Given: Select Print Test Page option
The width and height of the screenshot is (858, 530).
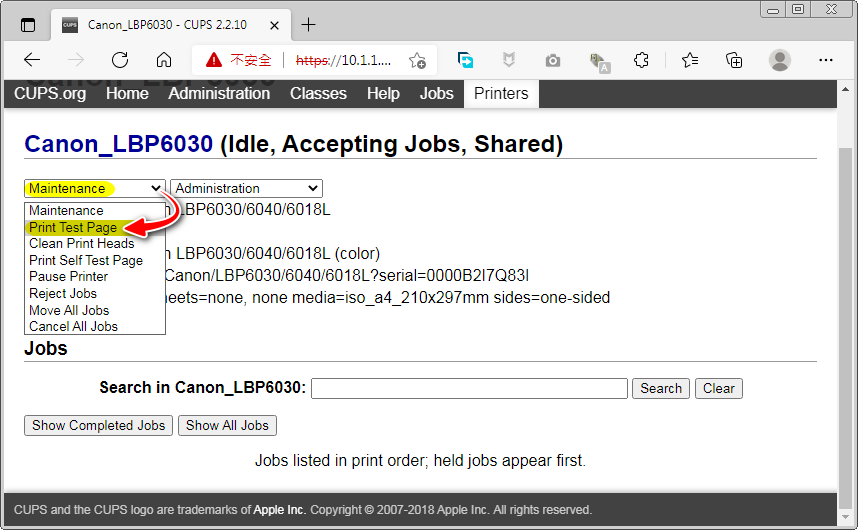Looking at the screenshot, I should pos(73,227).
